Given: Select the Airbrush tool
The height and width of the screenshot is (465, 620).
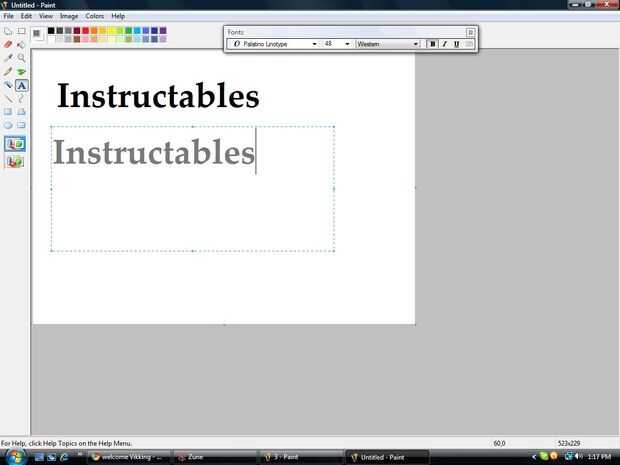Looking at the screenshot, I should tap(8, 85).
